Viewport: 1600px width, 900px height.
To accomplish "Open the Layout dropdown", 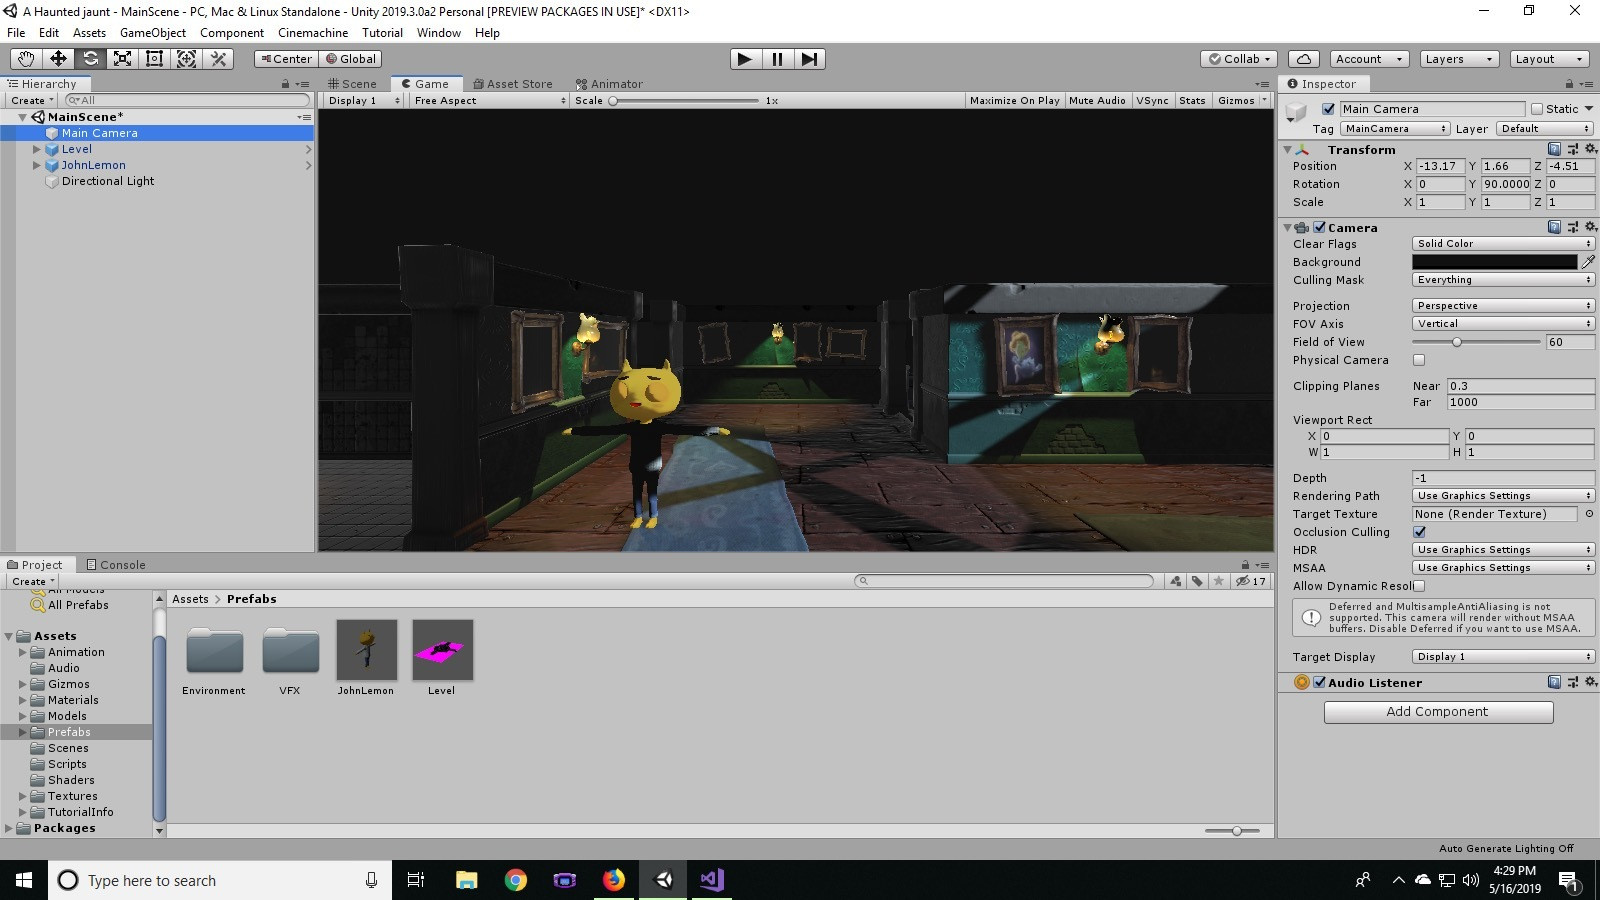I will pos(1549,59).
